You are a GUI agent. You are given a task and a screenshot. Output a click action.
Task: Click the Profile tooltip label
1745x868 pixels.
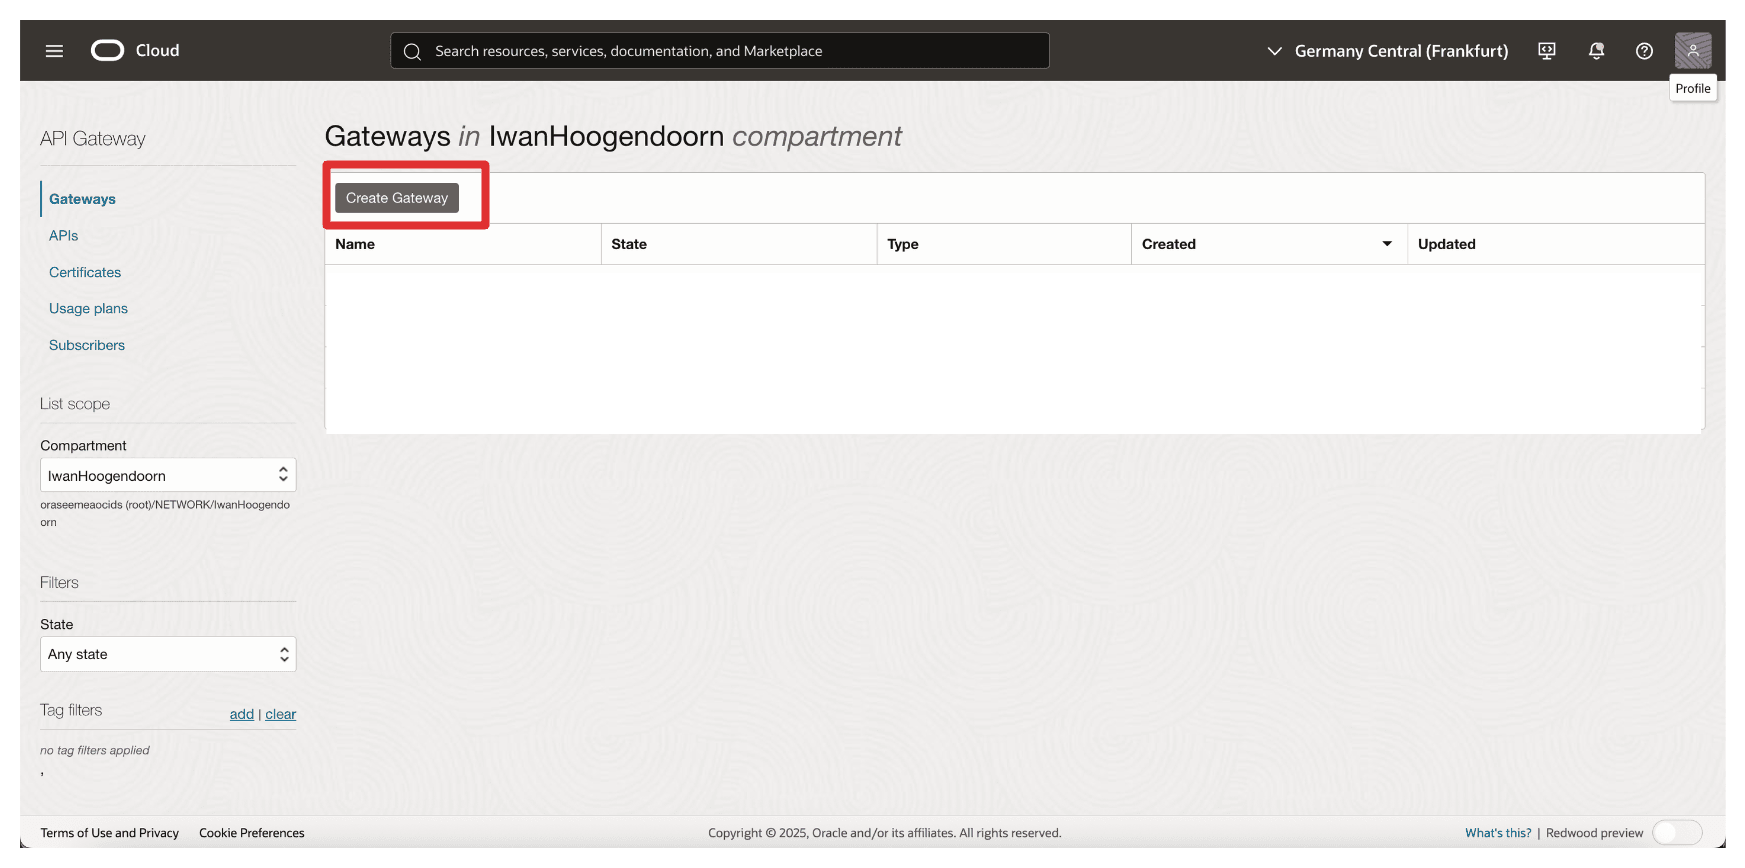[1693, 88]
